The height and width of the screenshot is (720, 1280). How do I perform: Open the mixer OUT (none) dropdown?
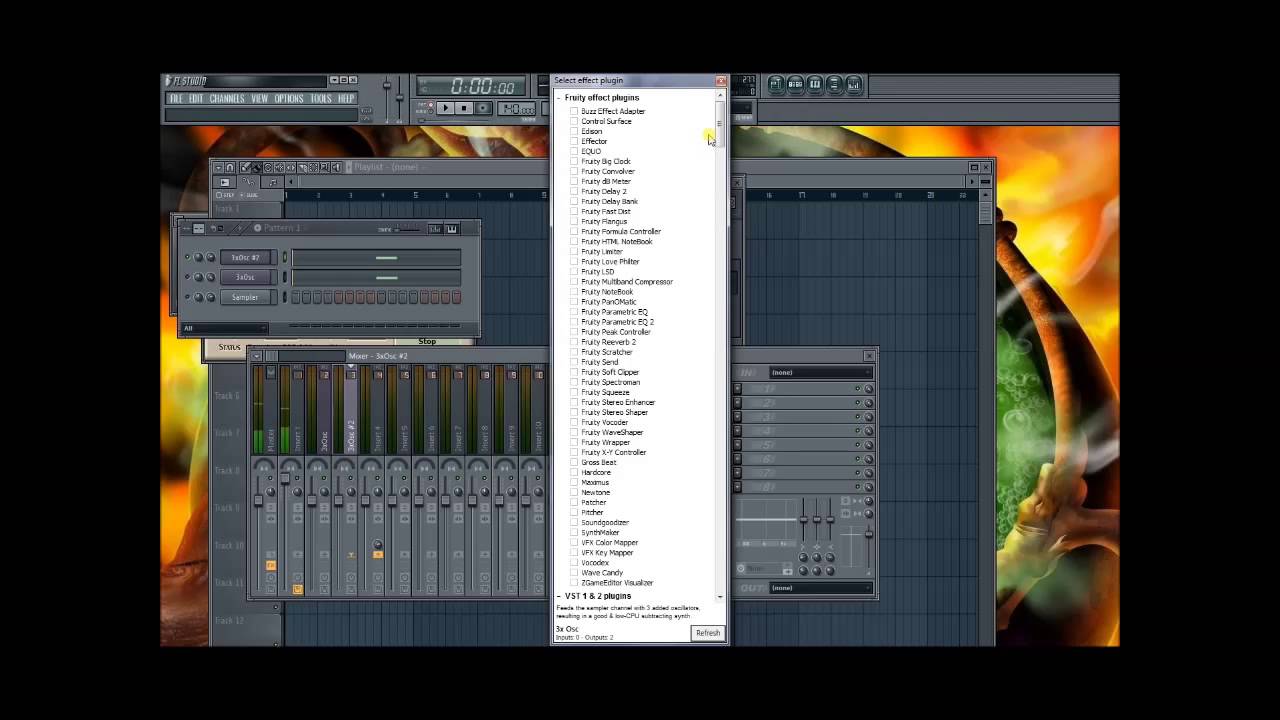(x=820, y=587)
